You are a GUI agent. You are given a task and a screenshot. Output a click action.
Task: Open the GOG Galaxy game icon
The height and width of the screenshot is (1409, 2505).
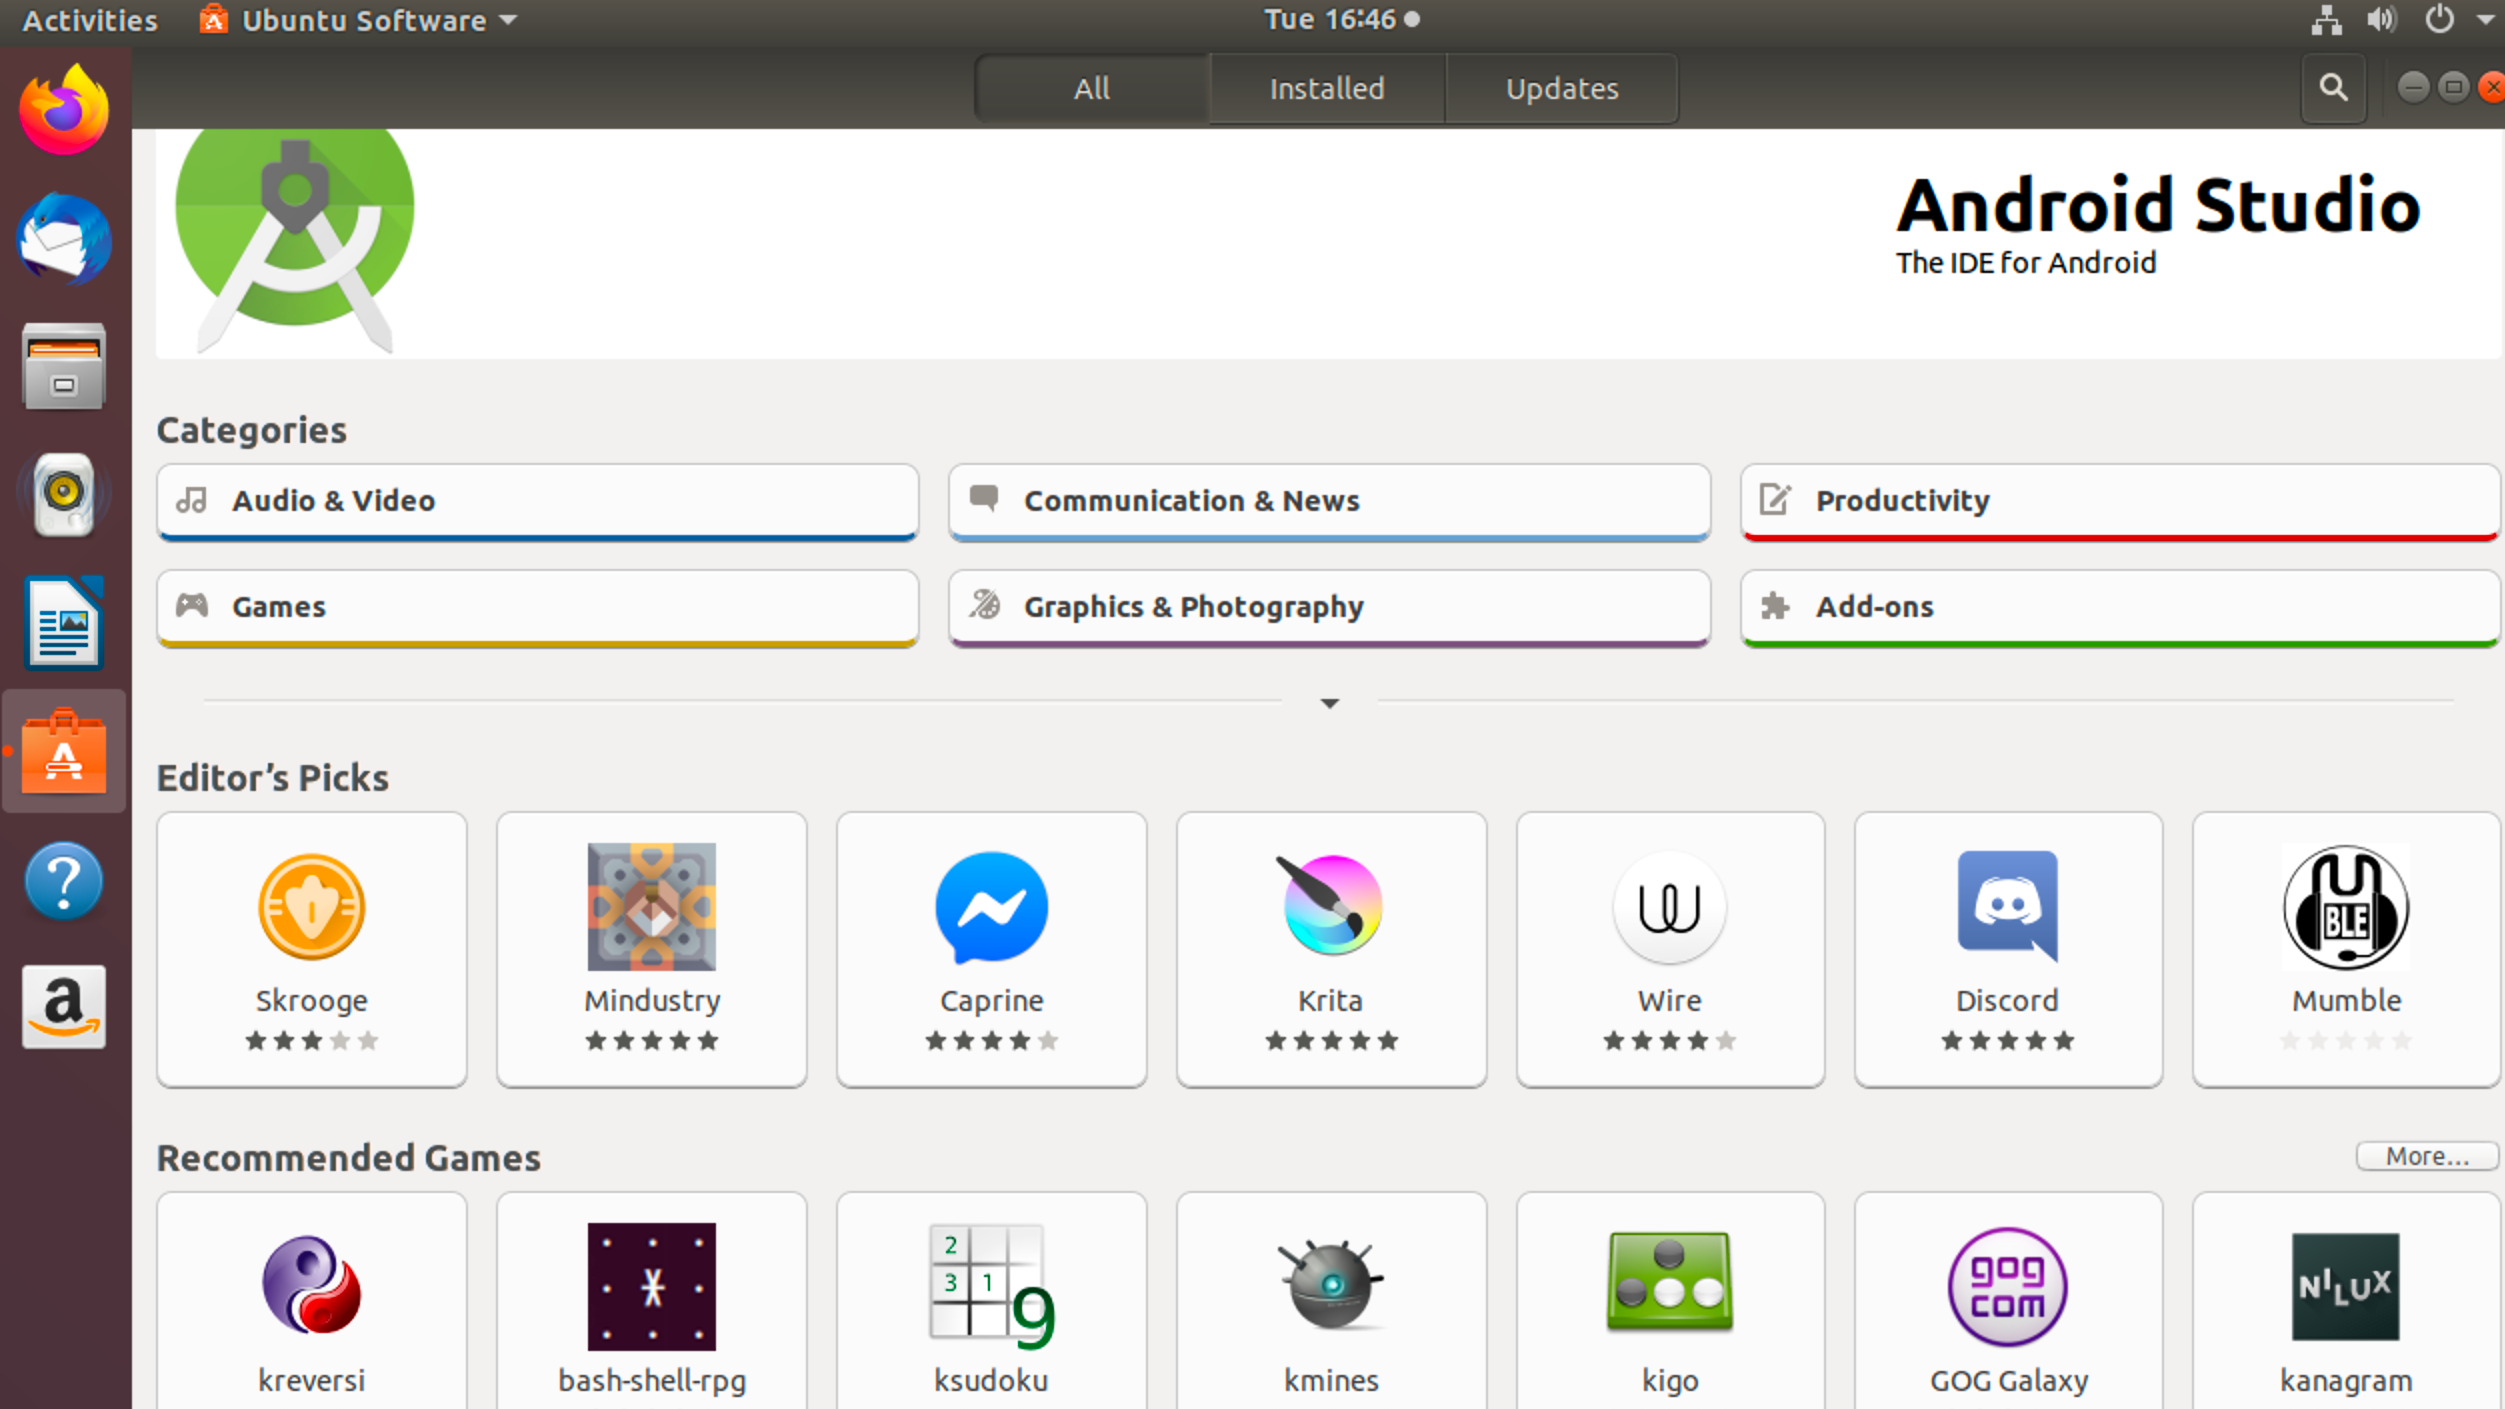[2007, 1286]
